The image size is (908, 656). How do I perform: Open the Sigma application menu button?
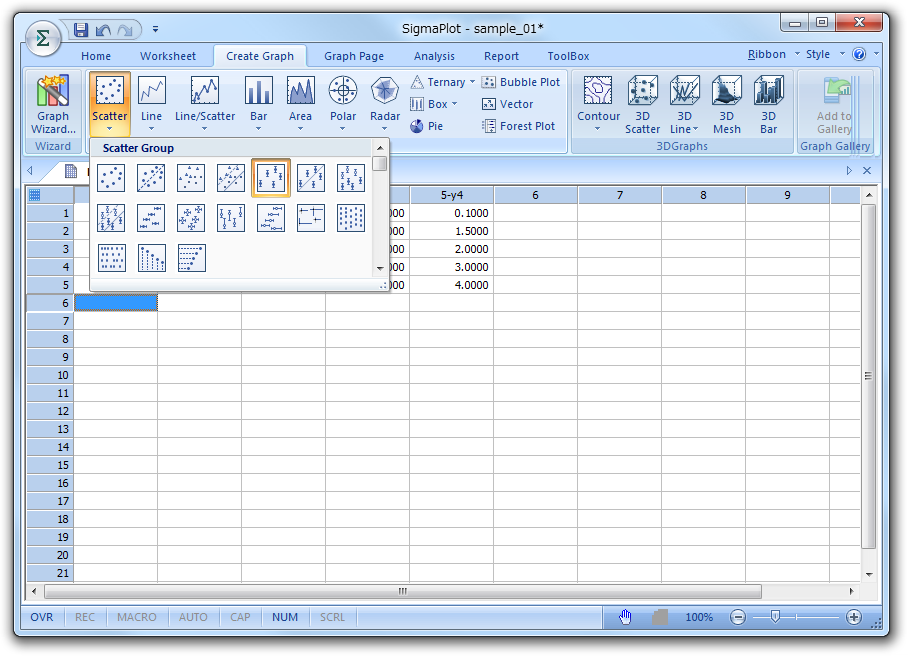click(x=43, y=38)
